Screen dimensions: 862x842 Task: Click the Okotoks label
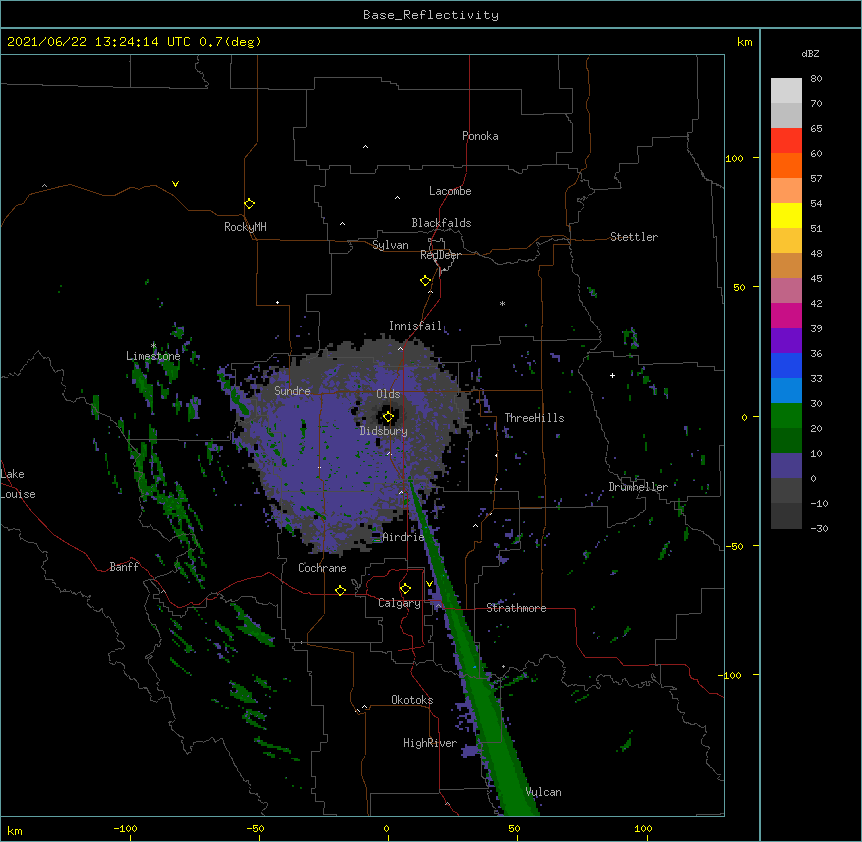[x=412, y=700]
